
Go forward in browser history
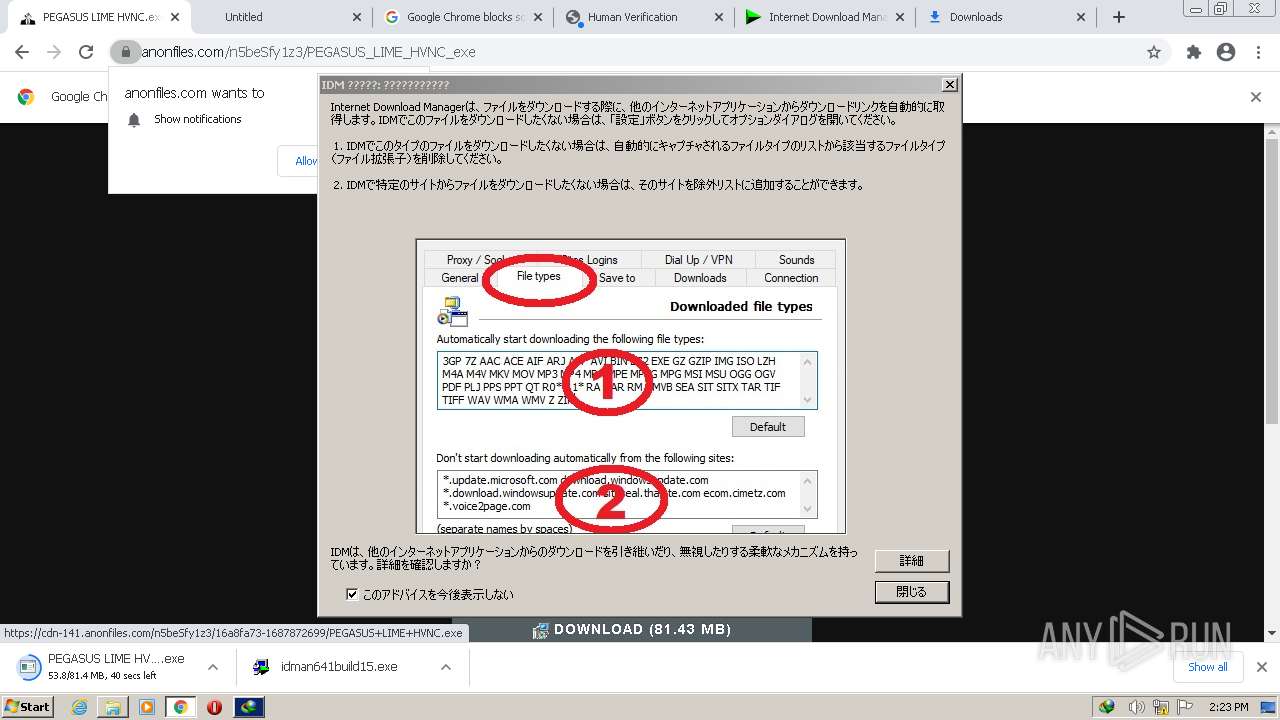(x=54, y=52)
